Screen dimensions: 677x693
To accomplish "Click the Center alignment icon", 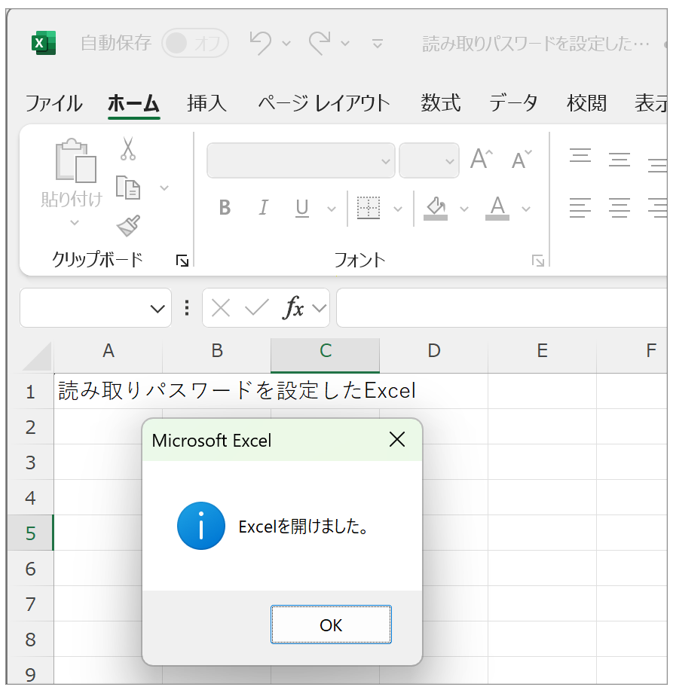I will (x=619, y=208).
